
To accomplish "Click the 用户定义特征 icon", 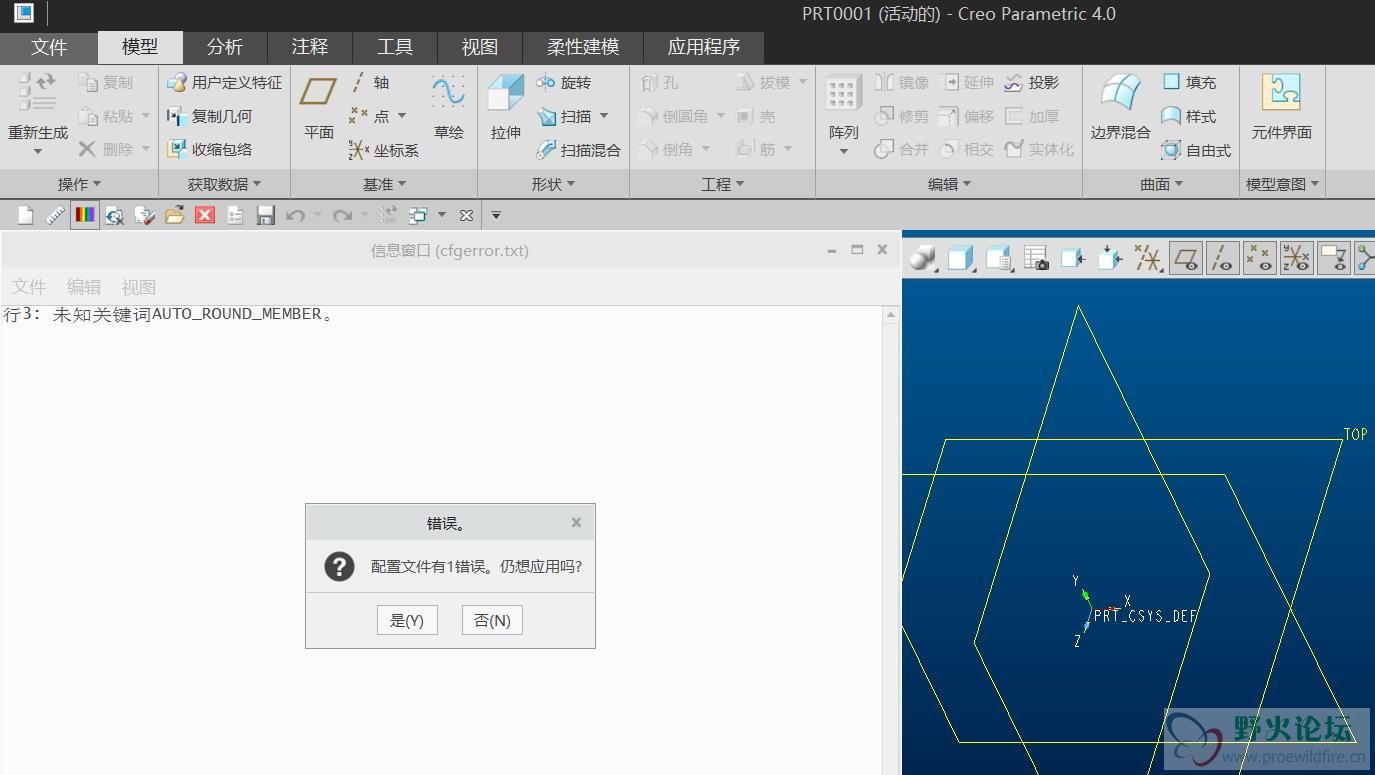I will 177,82.
